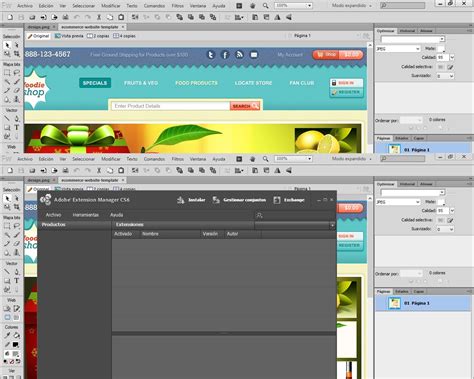Viewport: 474px width, 379px height.
Task: Open Ayuda menu in Extension Manager
Action: click(x=117, y=215)
